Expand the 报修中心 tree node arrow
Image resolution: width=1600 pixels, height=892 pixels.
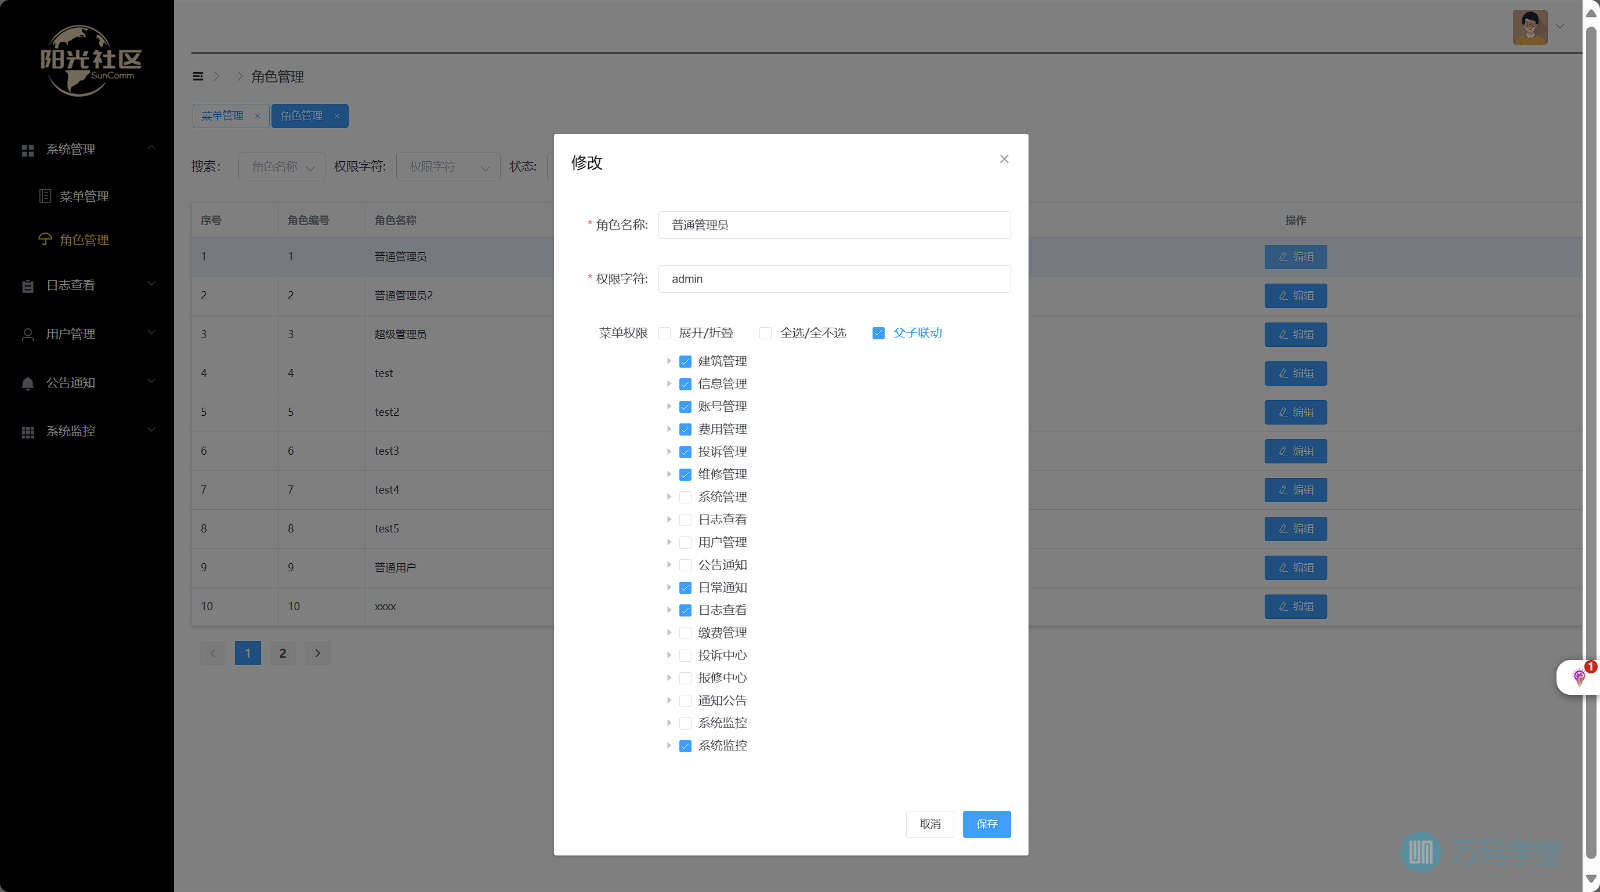point(669,678)
